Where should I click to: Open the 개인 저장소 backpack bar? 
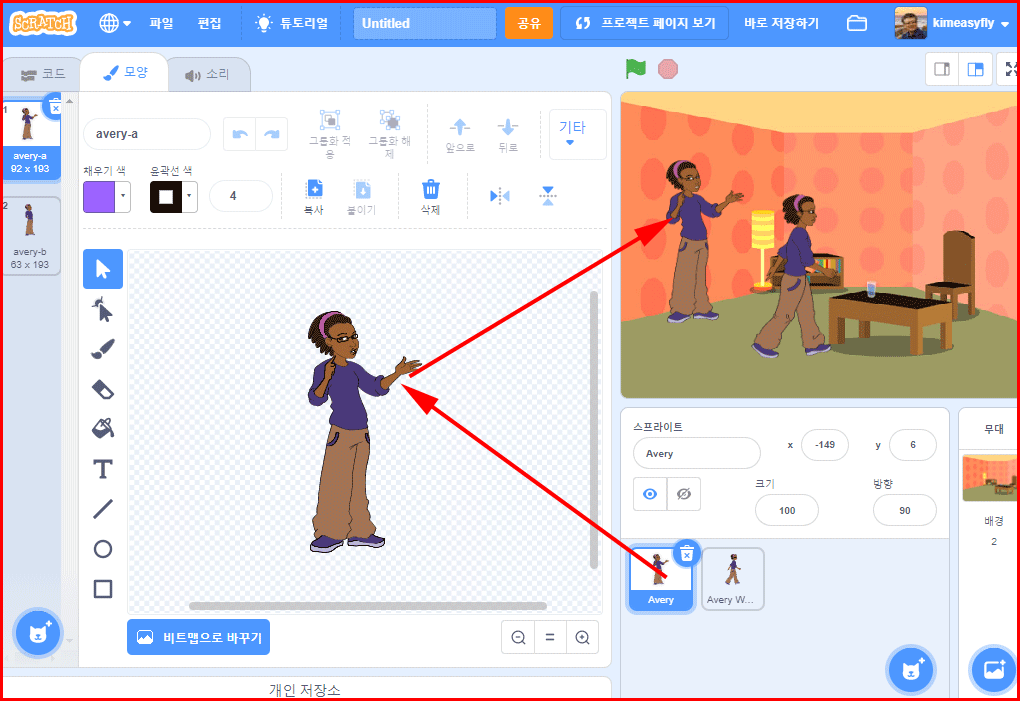(x=305, y=689)
